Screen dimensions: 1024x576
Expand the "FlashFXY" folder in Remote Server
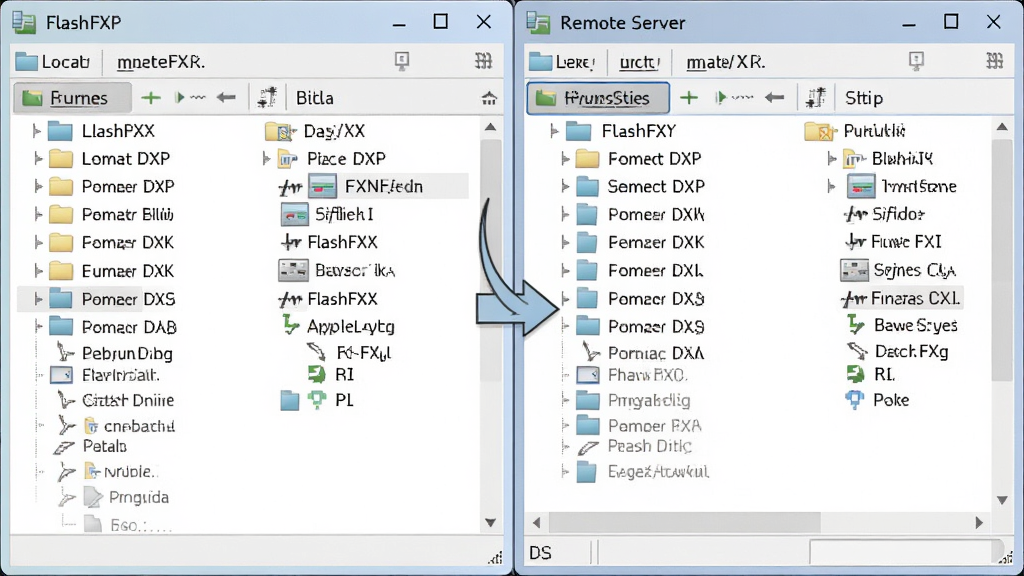point(554,131)
